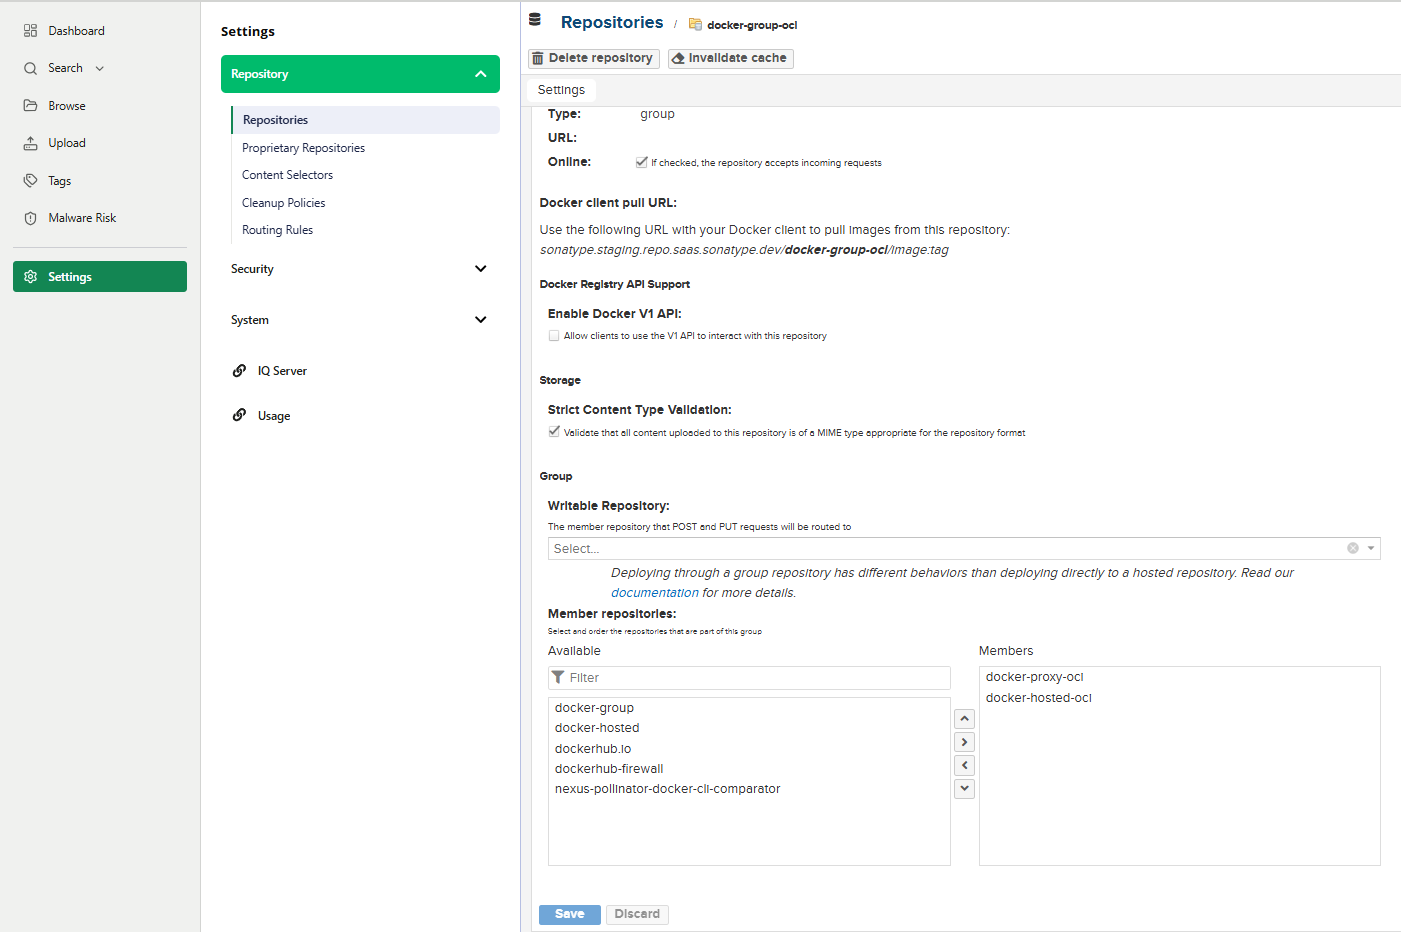
Task: Move selected repository down with arrow
Action: tap(964, 788)
